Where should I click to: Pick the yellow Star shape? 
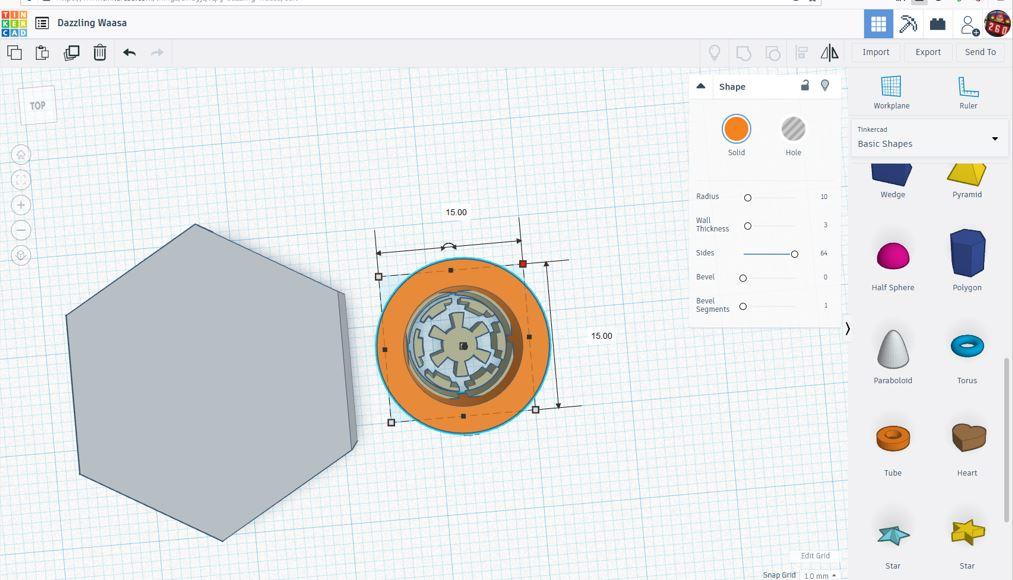967,544
